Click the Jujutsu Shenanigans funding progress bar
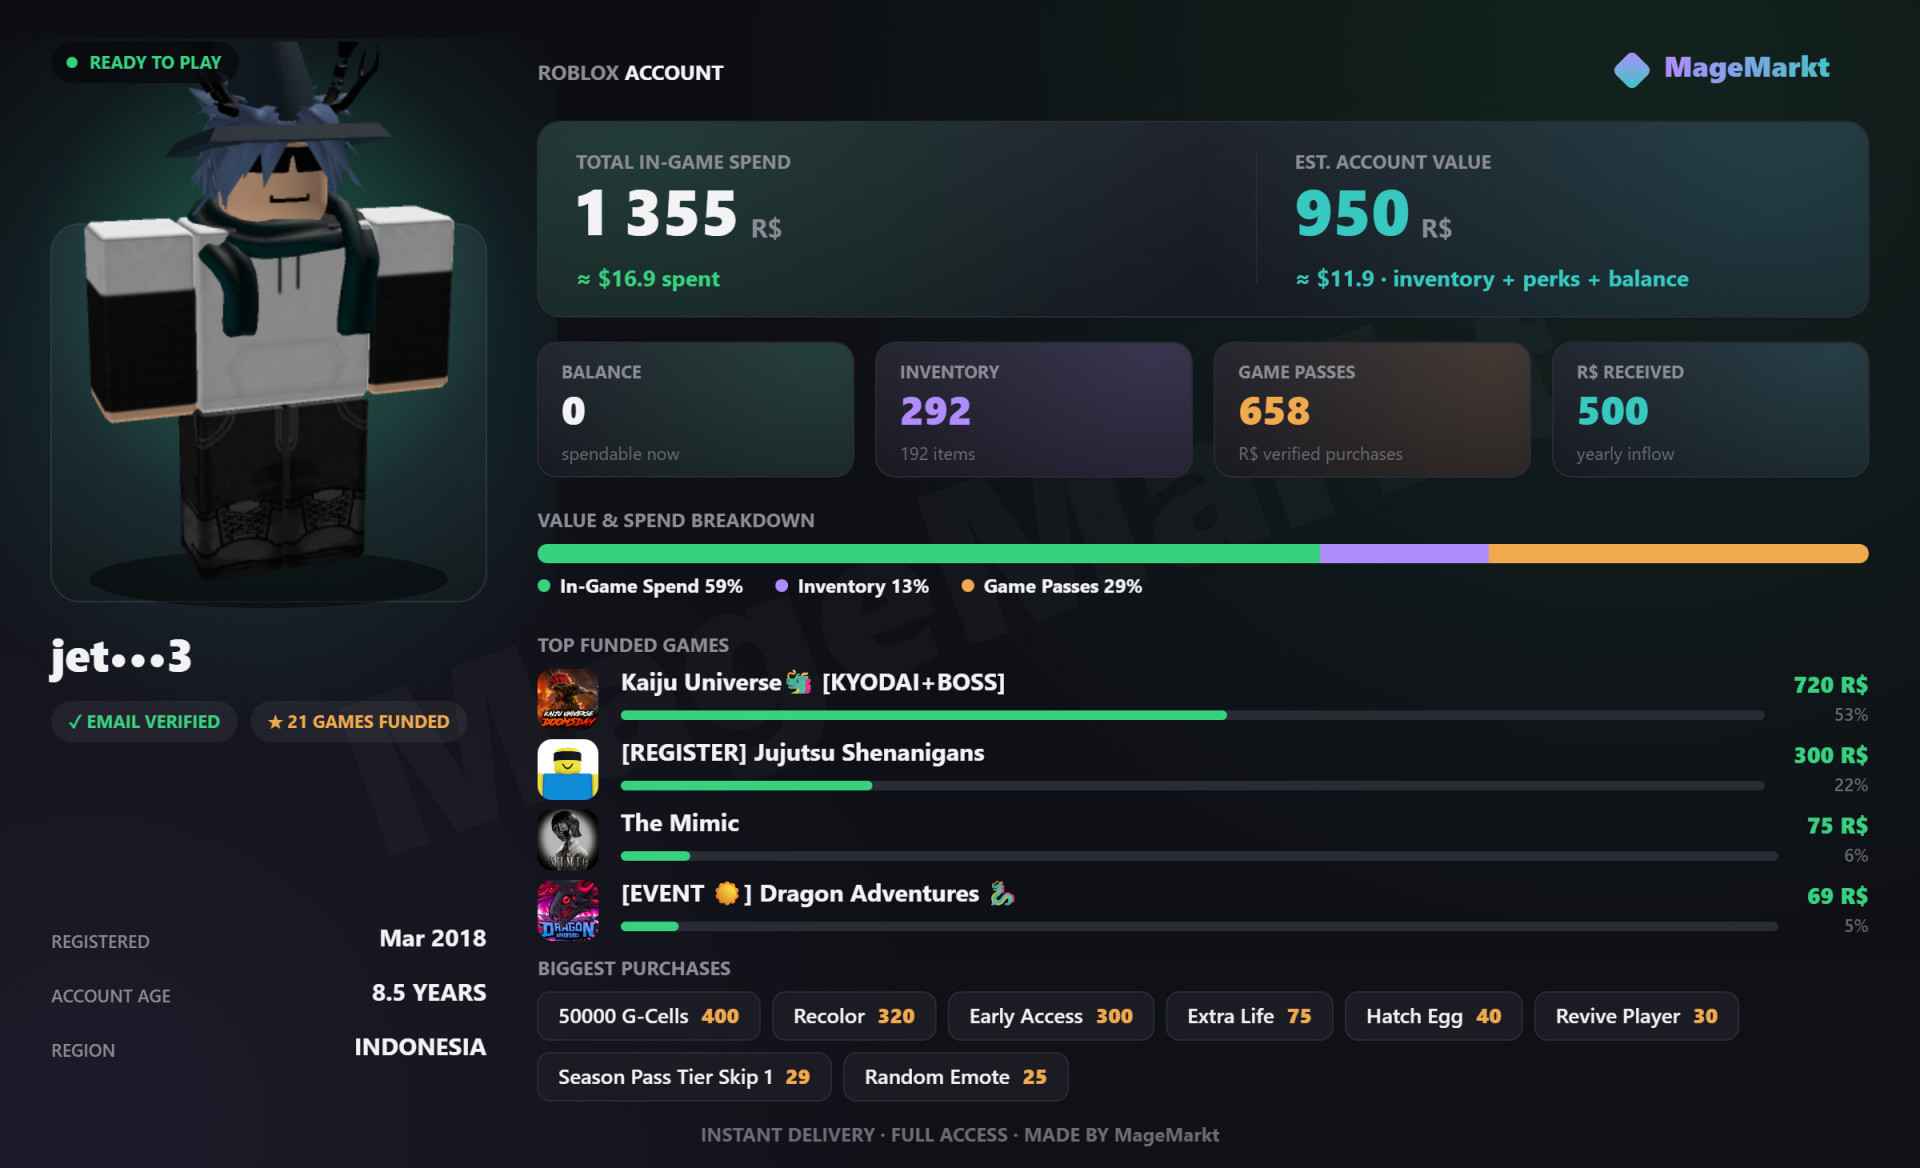Image resolution: width=1920 pixels, height=1168 pixels. [x=1192, y=786]
